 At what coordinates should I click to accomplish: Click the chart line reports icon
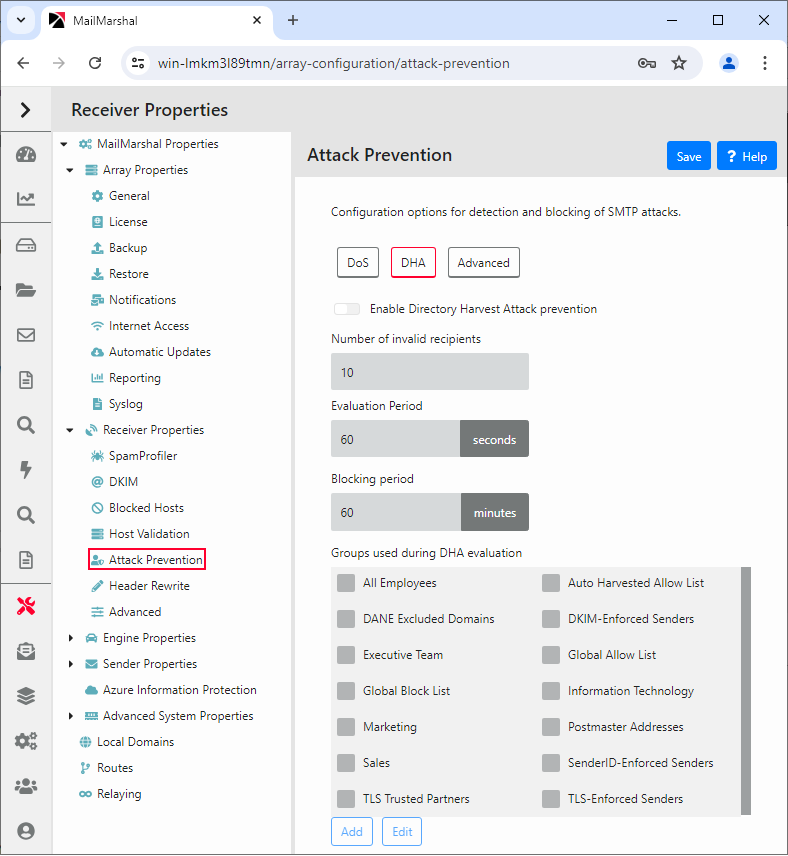[26, 199]
